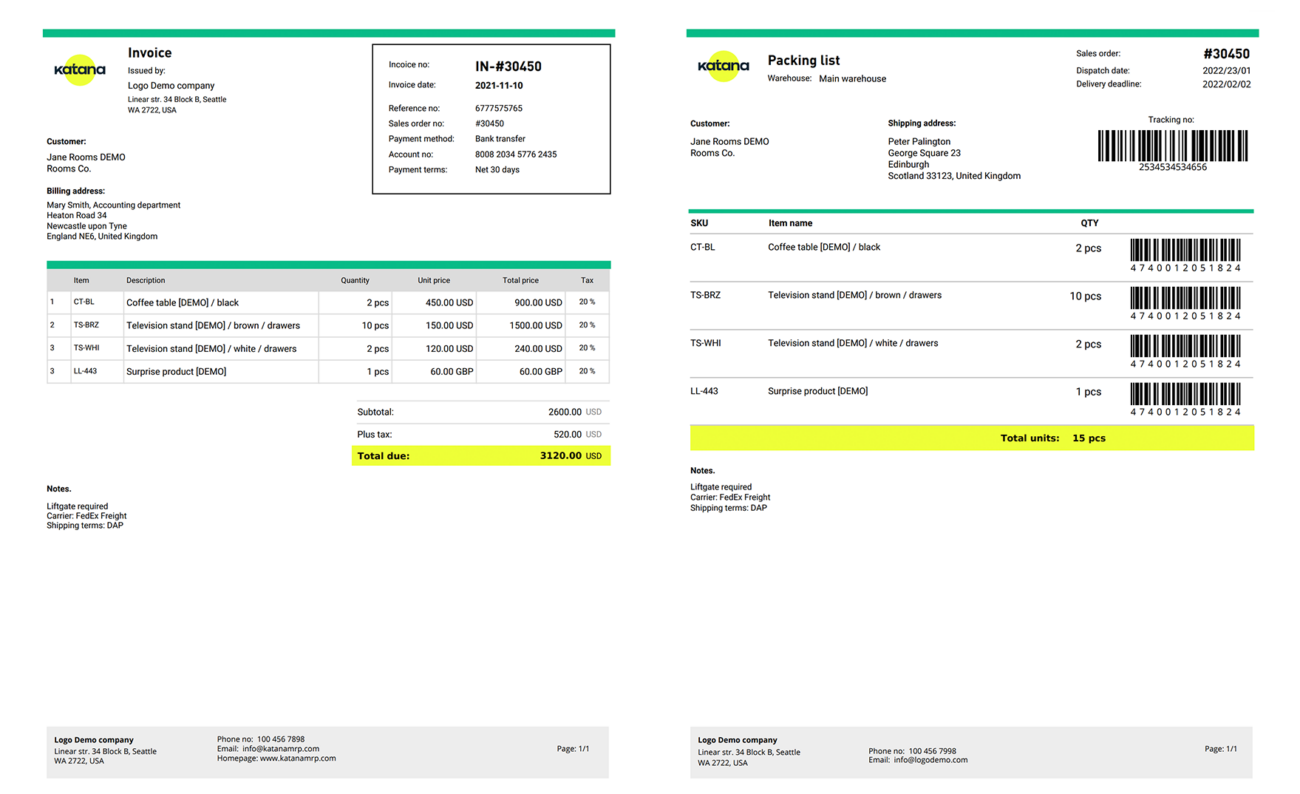
Task: Click the Katana logo on the packing list
Action: click(x=723, y=67)
